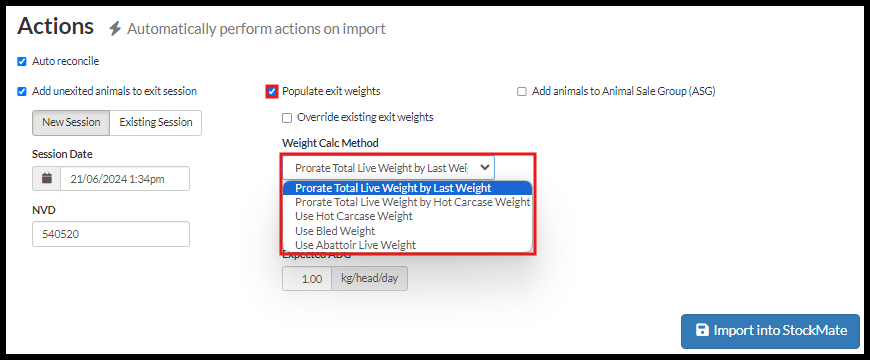Focus the NVD field showing 540520

pyautogui.click(x=111, y=234)
